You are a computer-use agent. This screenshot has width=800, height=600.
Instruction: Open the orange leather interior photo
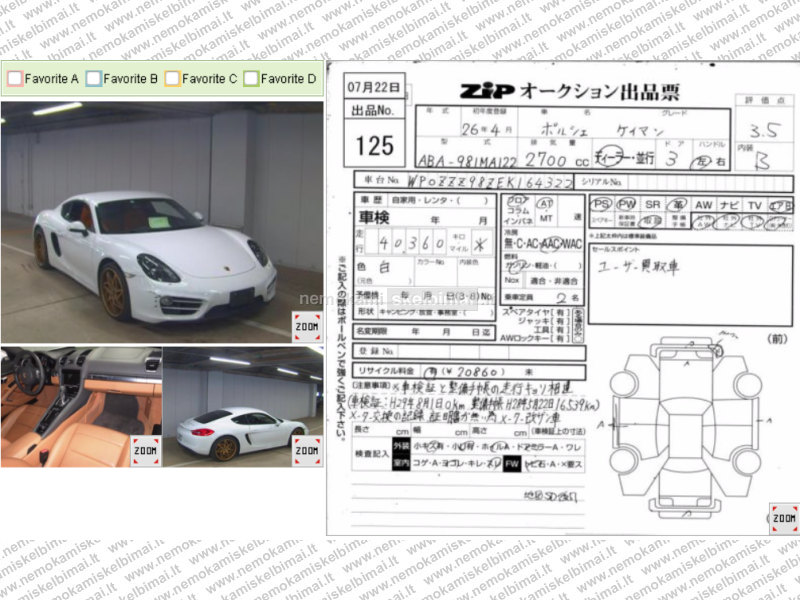click(x=81, y=407)
